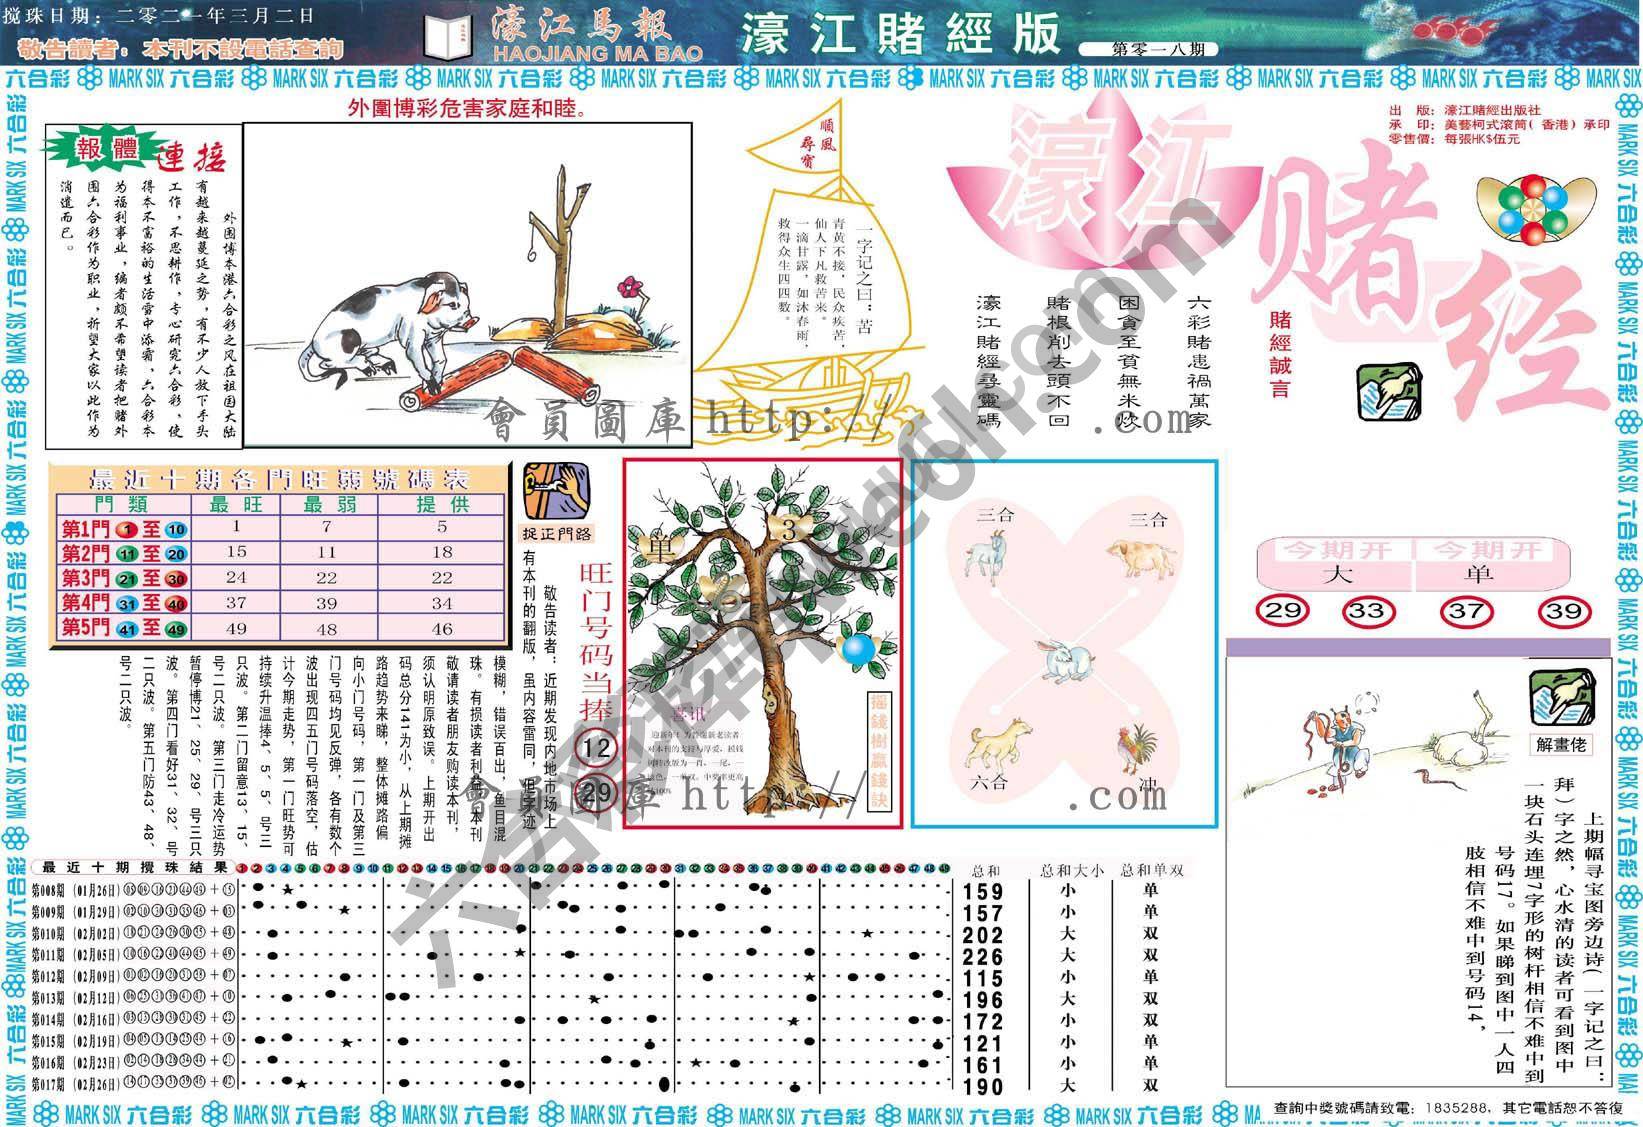Click the 捉正門路 hand icon

tap(556, 490)
